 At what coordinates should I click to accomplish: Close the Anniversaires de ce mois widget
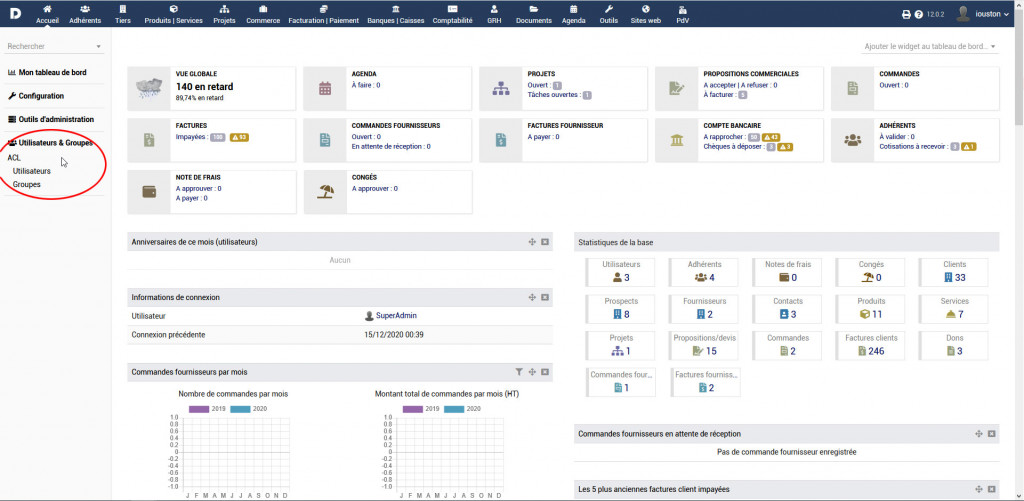545,242
